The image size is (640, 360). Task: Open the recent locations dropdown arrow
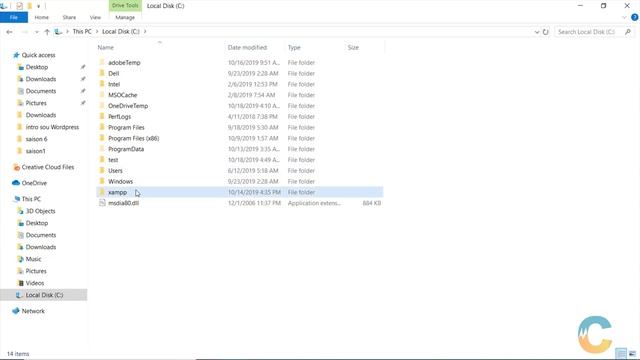click(x=37, y=32)
